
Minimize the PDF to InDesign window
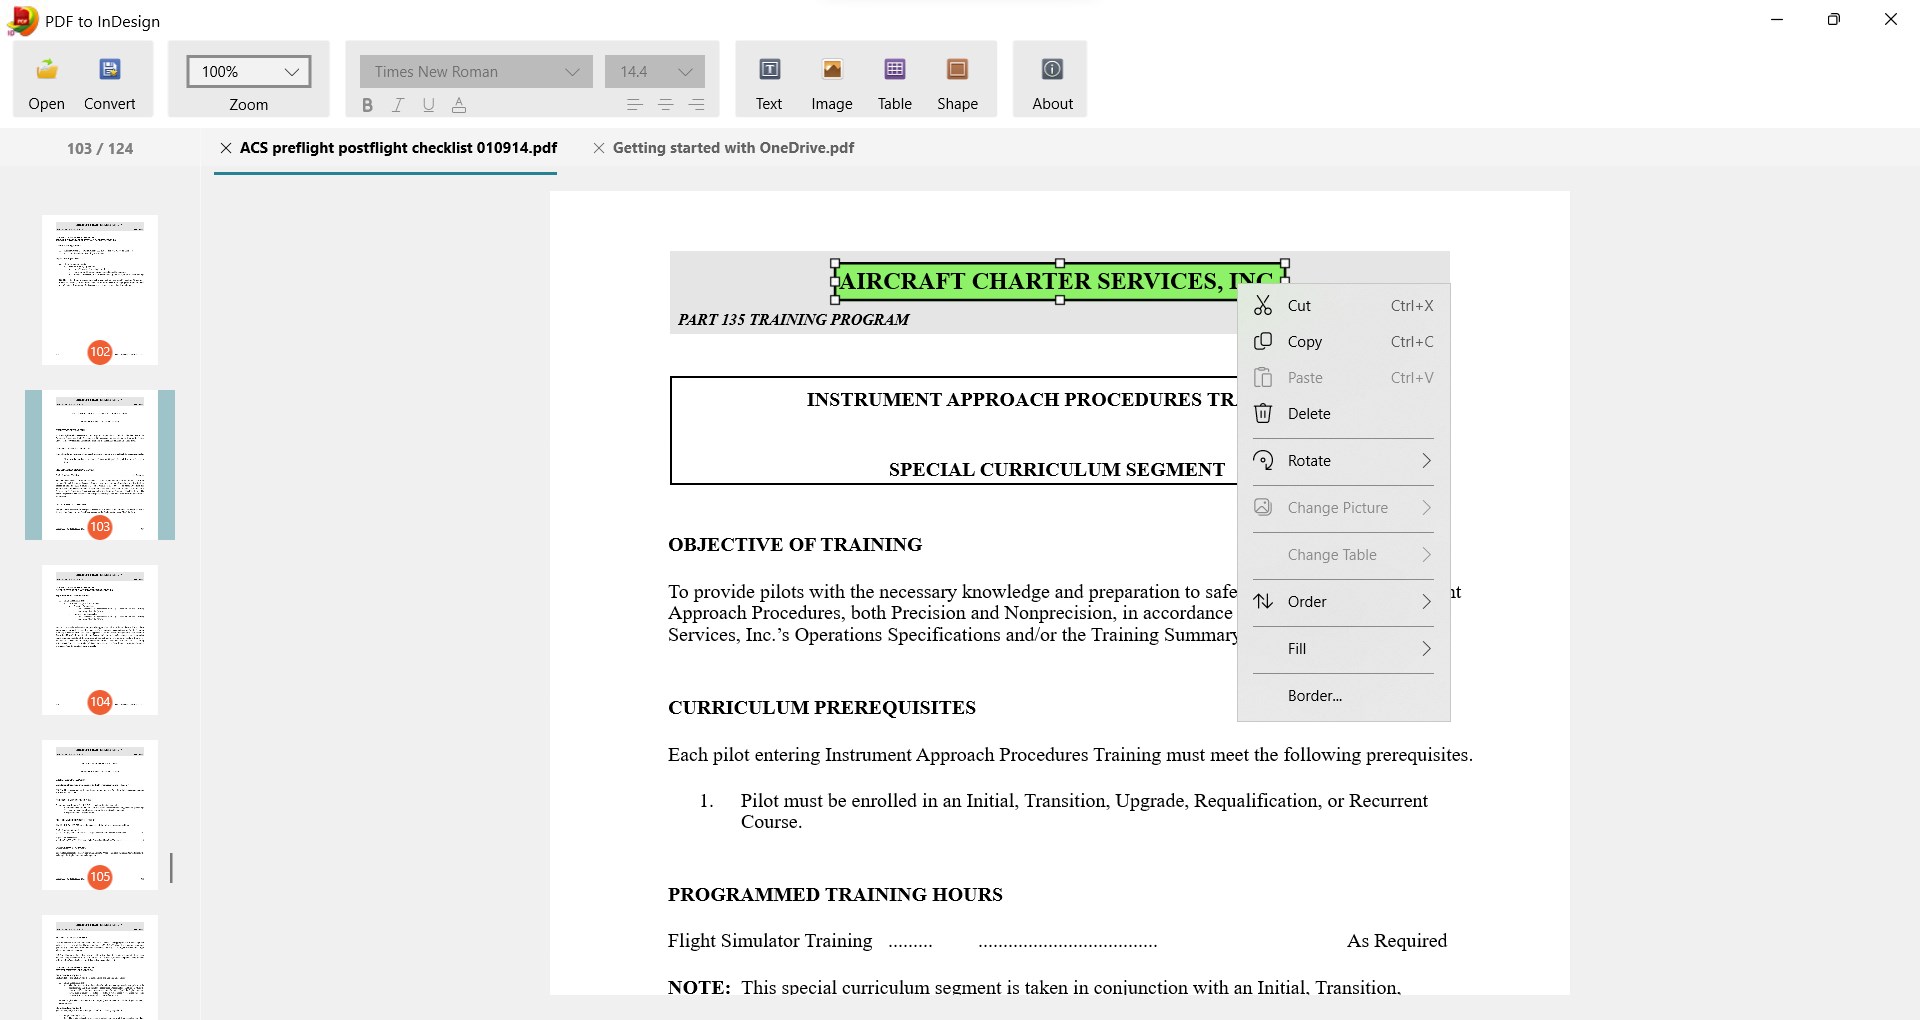click(1777, 19)
